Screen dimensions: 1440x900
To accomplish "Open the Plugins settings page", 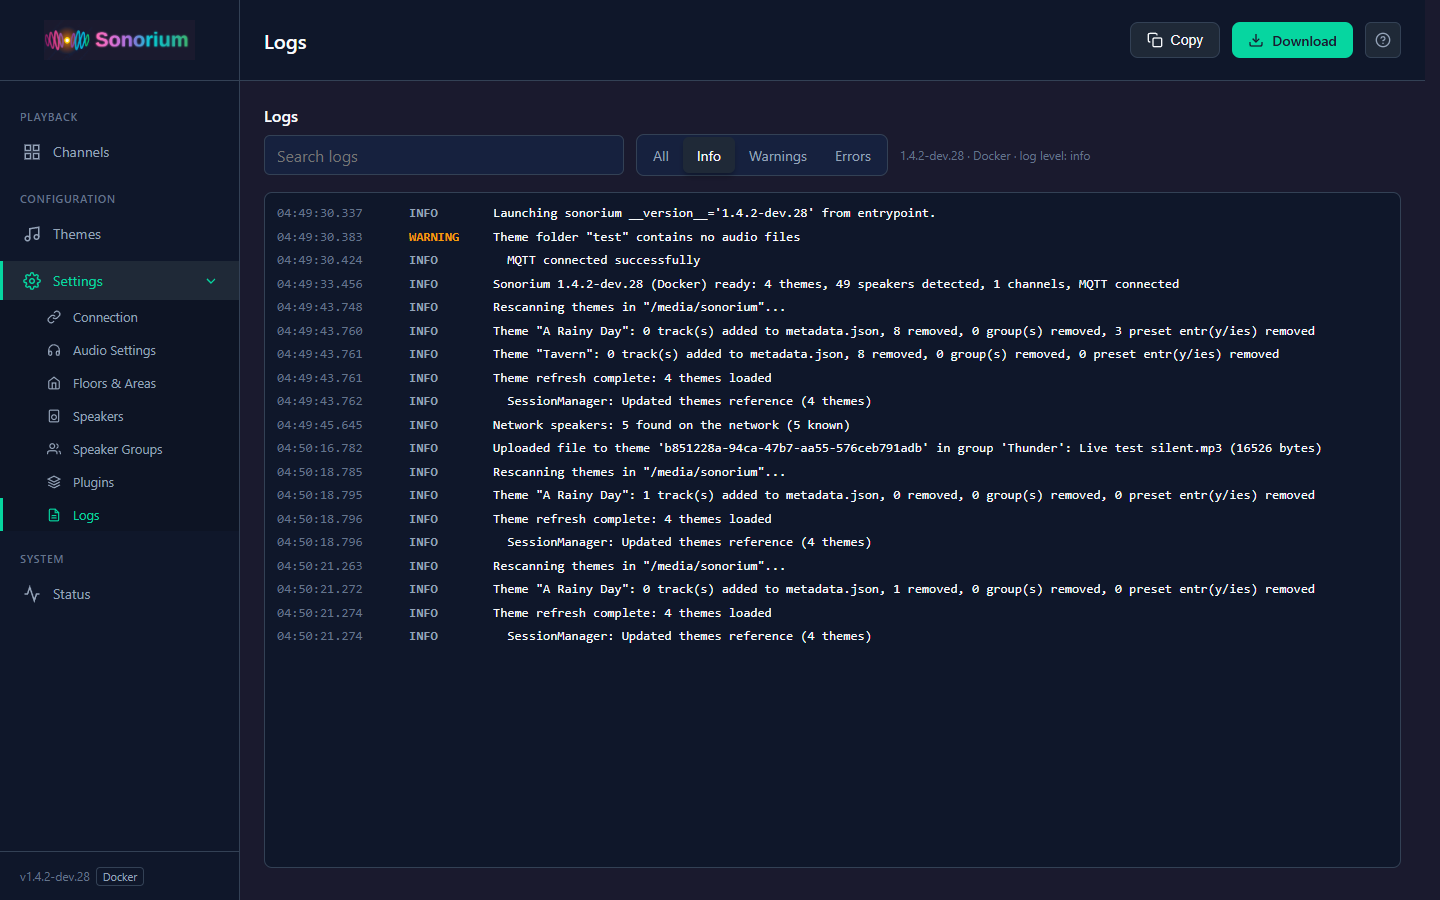I will tap(120, 482).
